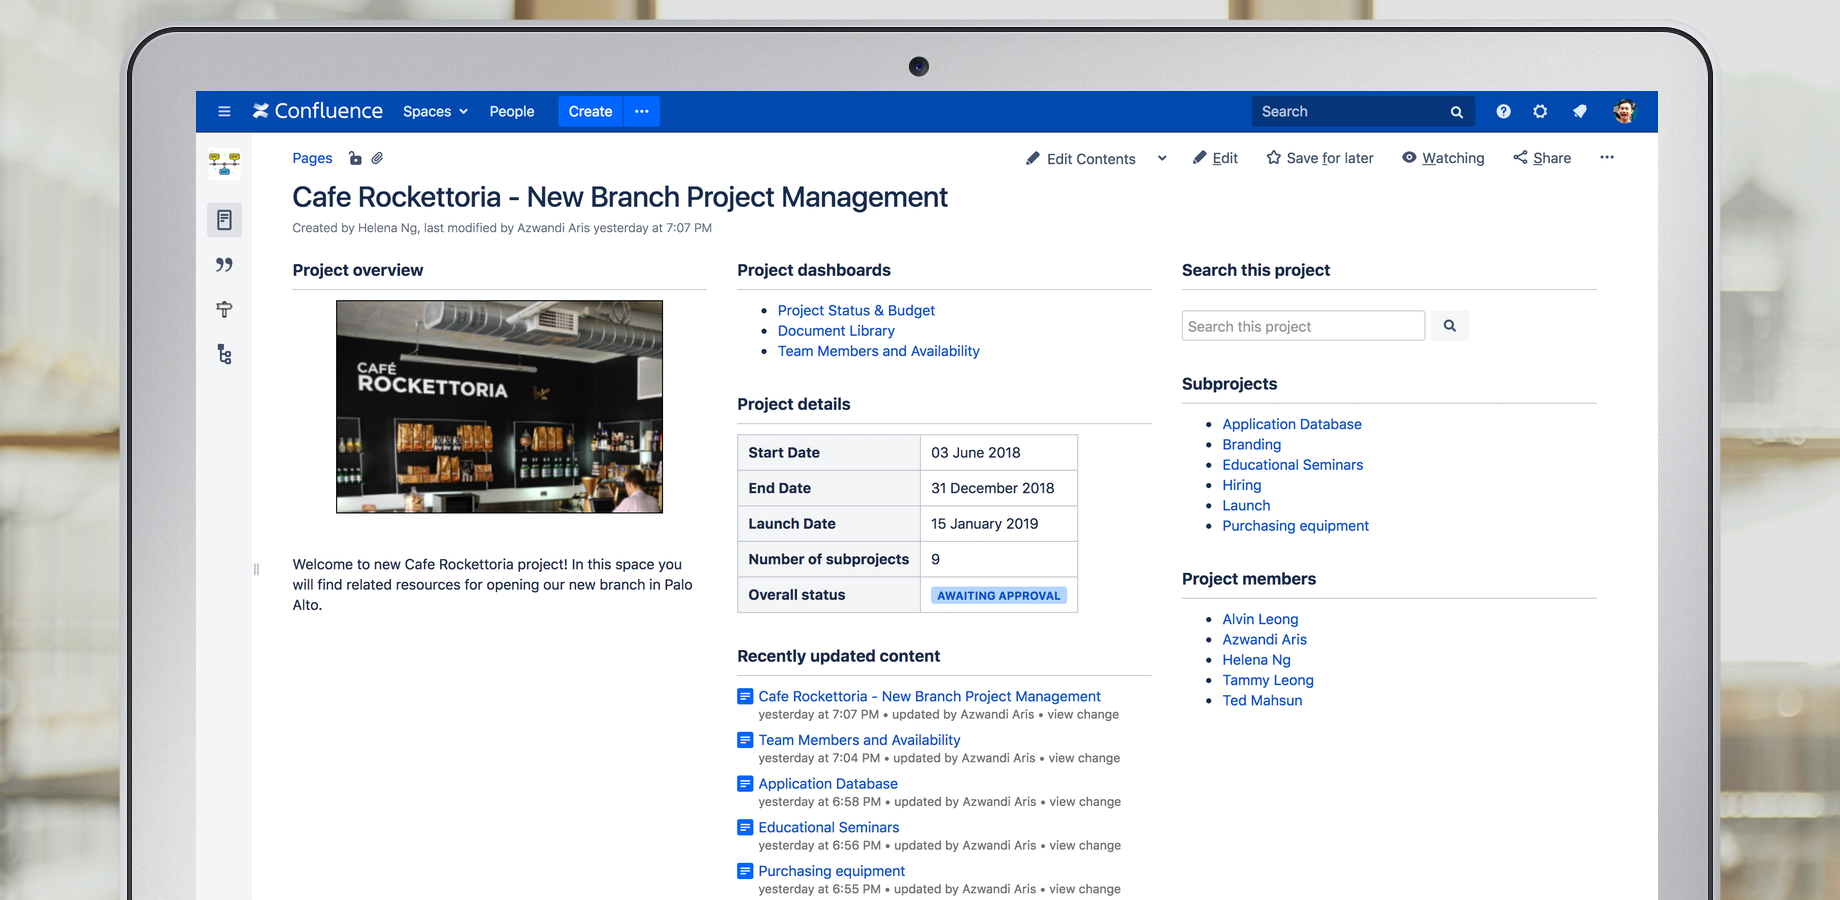This screenshot has width=1840, height=900.
Task: Select the Pages icon in sidebar
Action: point(224,220)
